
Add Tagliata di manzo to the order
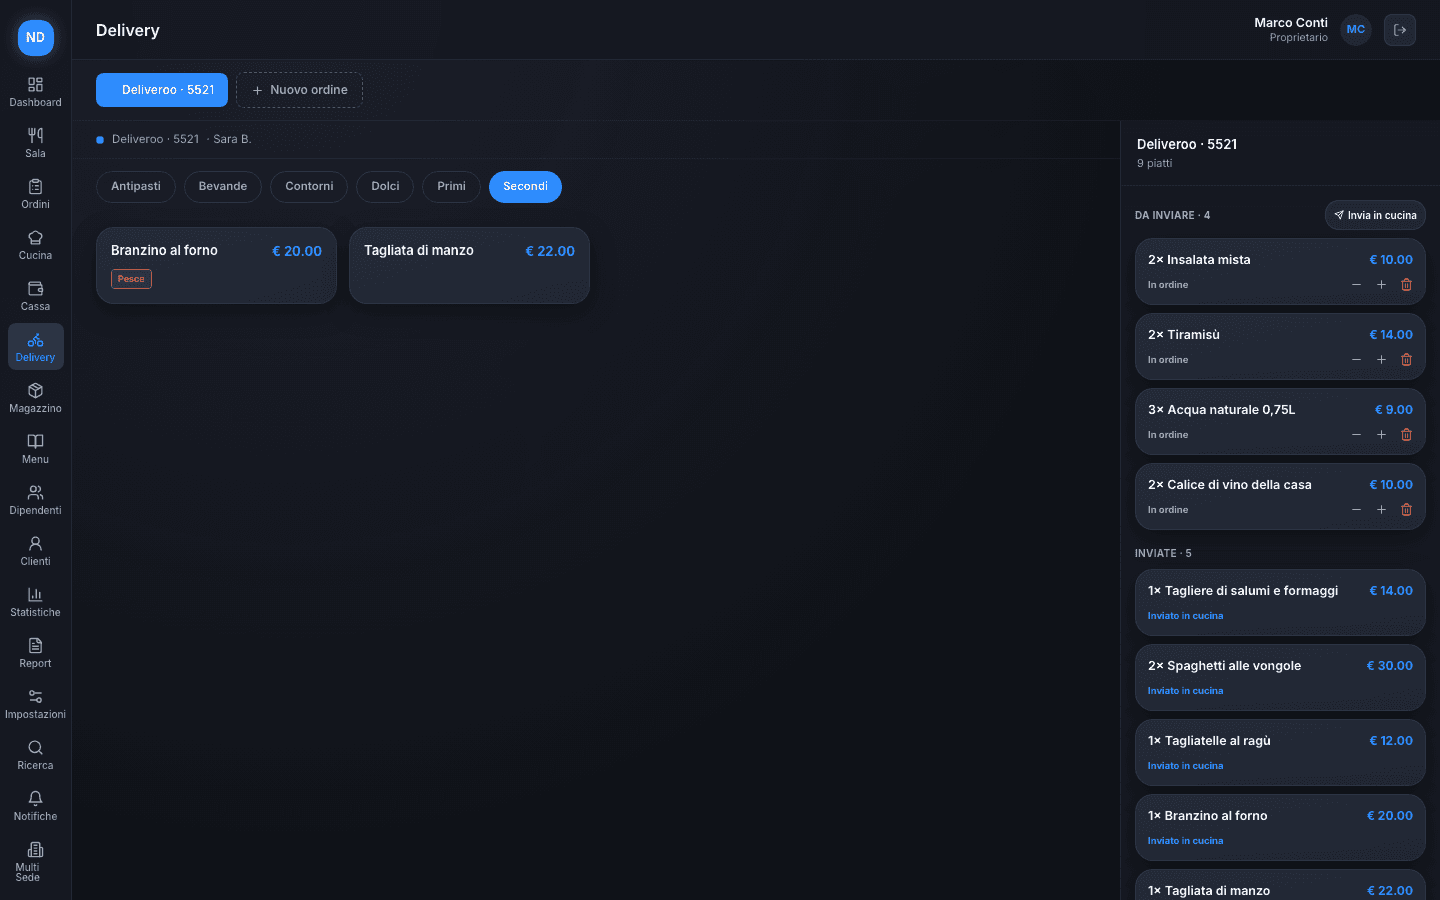[469, 265]
